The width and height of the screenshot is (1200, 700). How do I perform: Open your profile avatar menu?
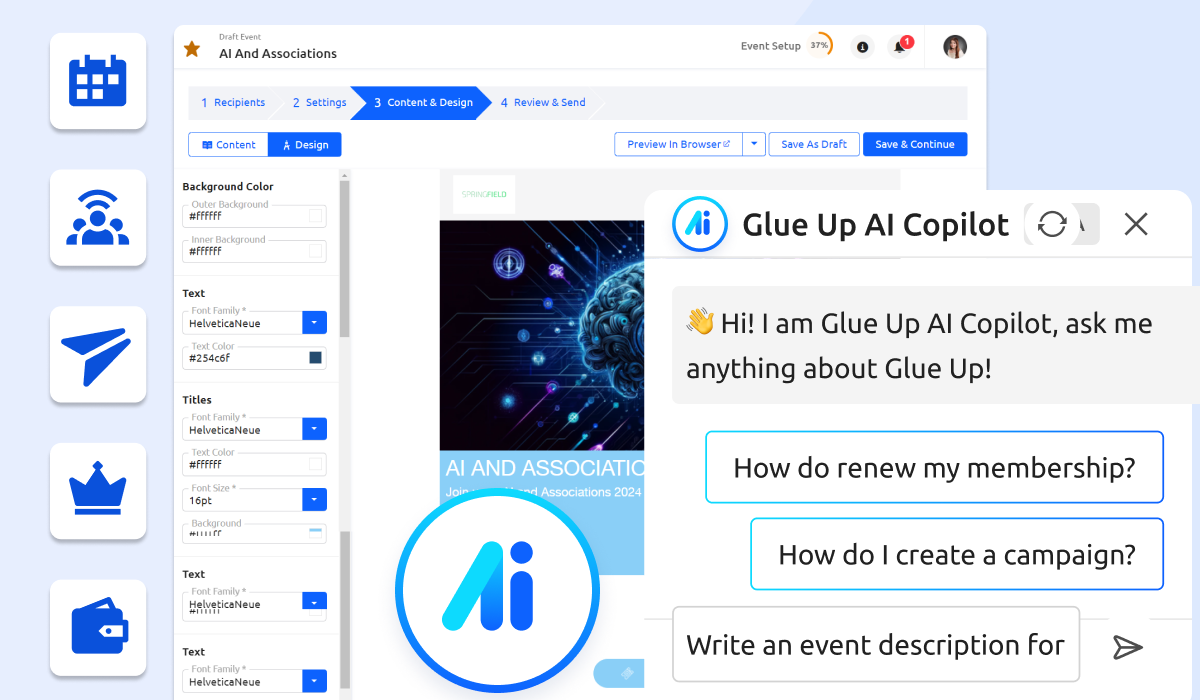[955, 46]
